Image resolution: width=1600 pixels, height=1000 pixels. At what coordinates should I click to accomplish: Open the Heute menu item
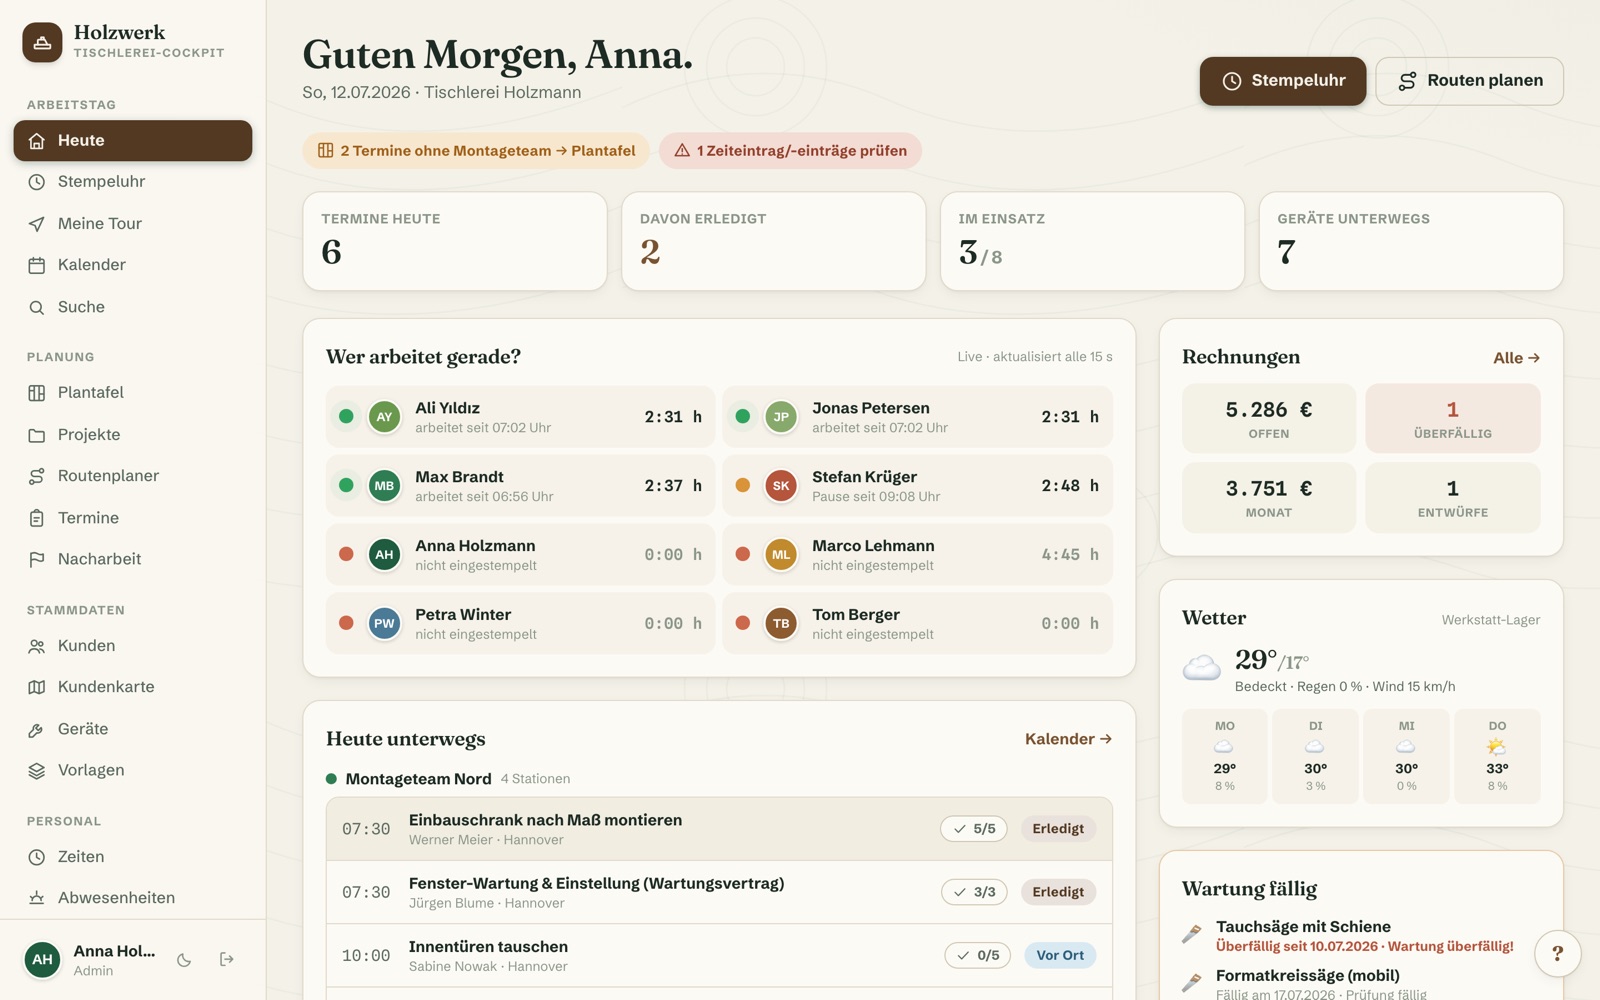point(133,141)
